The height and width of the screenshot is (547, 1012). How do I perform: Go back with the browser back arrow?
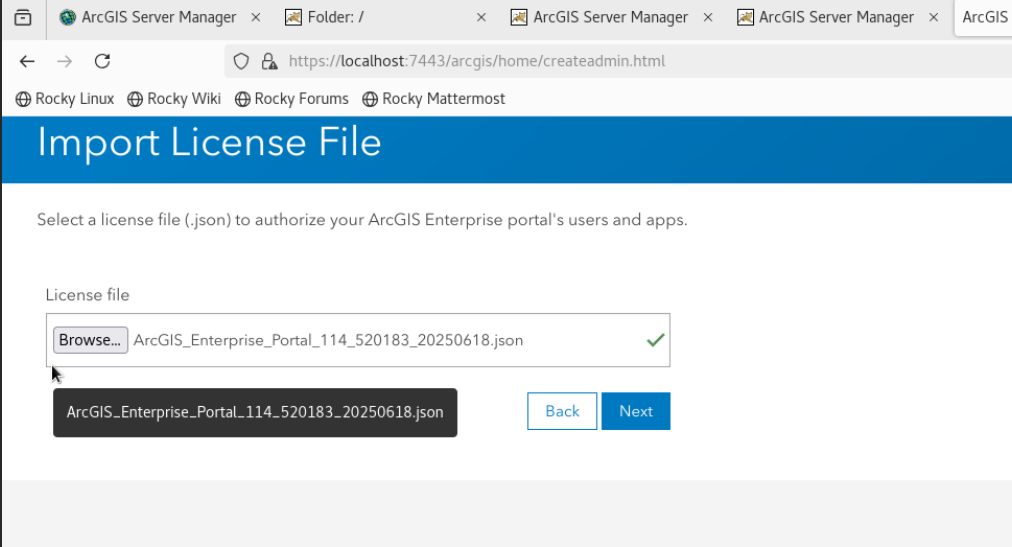[x=26, y=61]
